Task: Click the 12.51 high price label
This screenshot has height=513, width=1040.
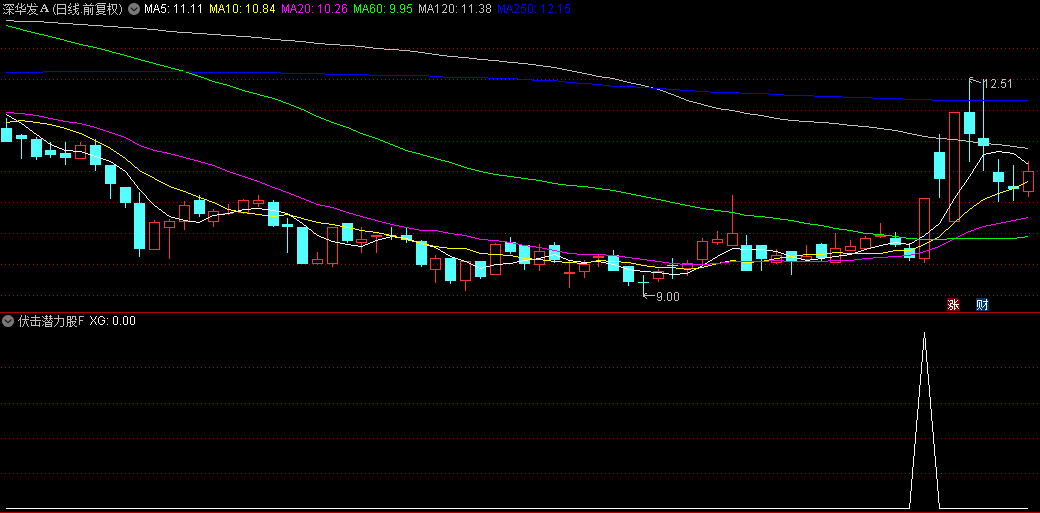Action: (x=997, y=84)
